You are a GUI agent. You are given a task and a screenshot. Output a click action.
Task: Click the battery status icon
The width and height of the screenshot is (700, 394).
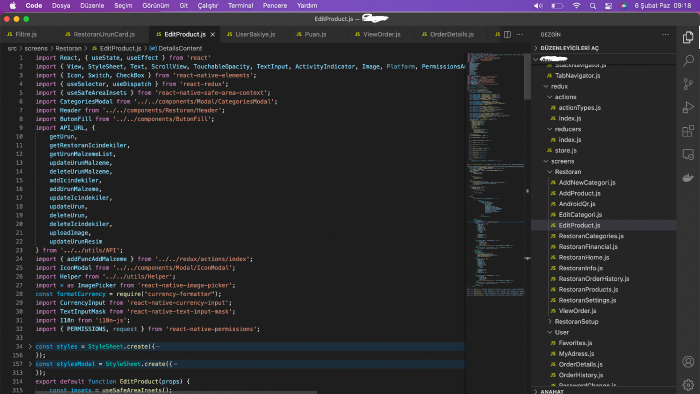[x=557, y=6]
